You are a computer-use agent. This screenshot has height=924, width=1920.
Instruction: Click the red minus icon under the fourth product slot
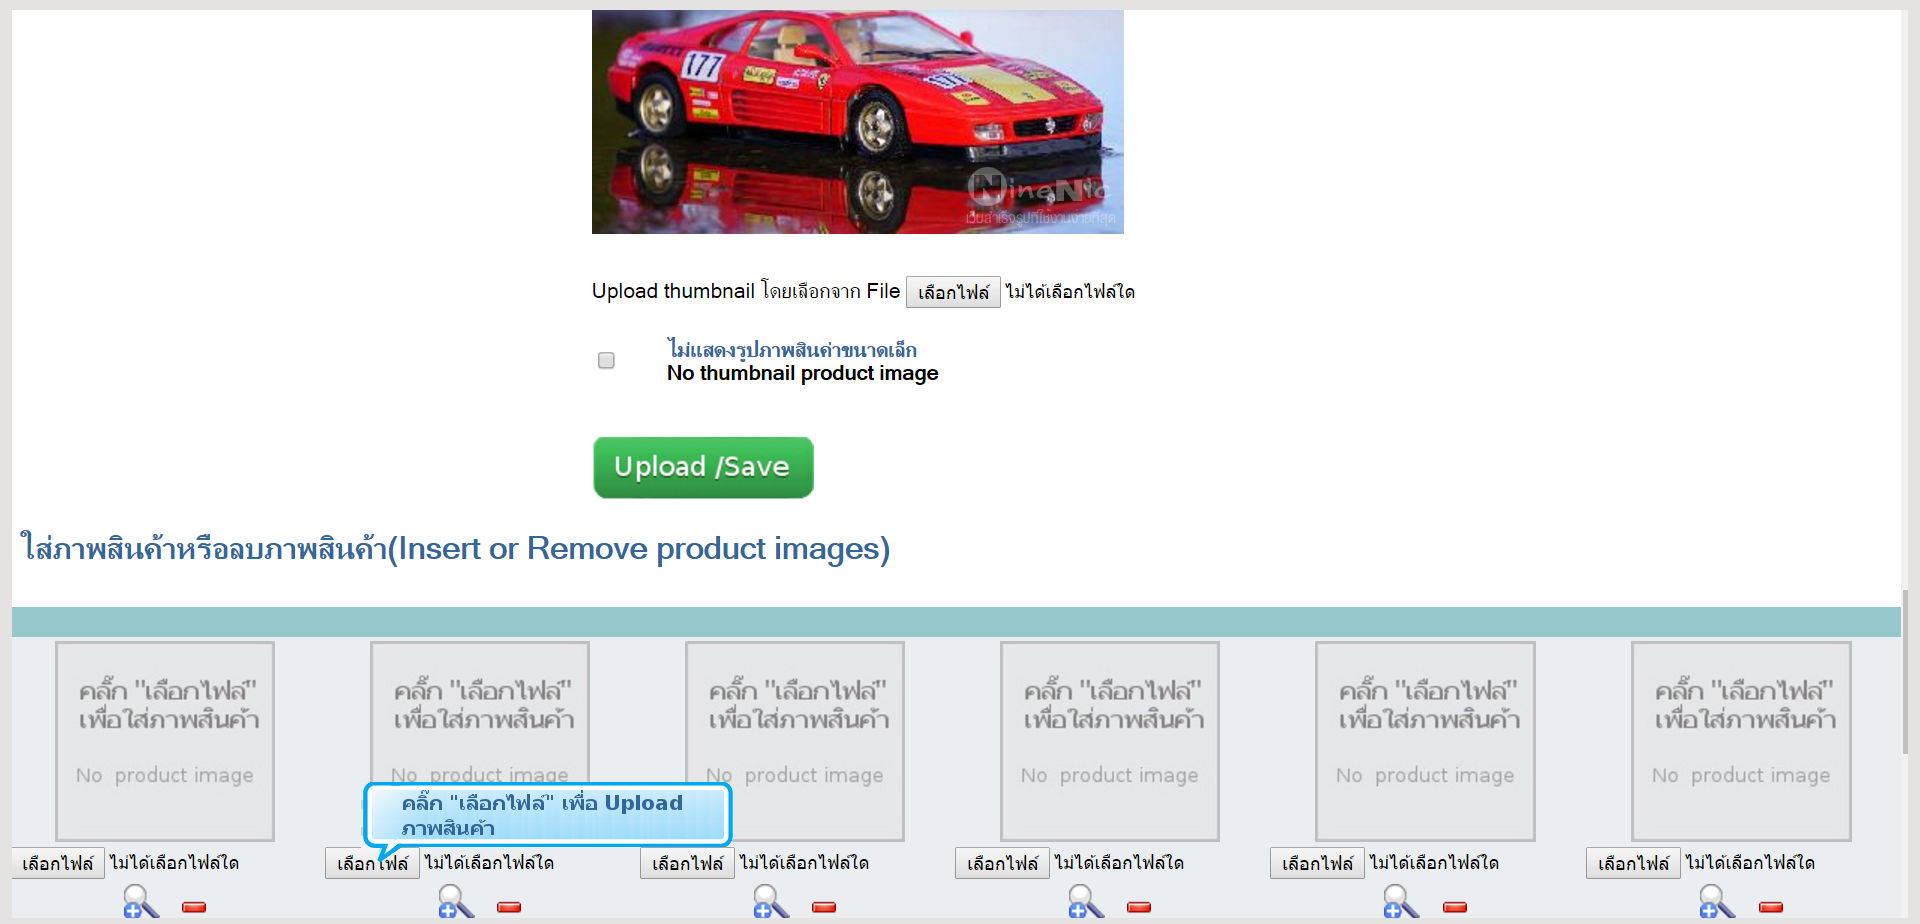point(1139,907)
